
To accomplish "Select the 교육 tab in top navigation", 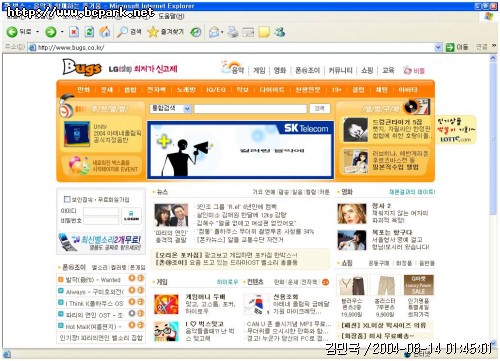I will [x=388, y=70].
